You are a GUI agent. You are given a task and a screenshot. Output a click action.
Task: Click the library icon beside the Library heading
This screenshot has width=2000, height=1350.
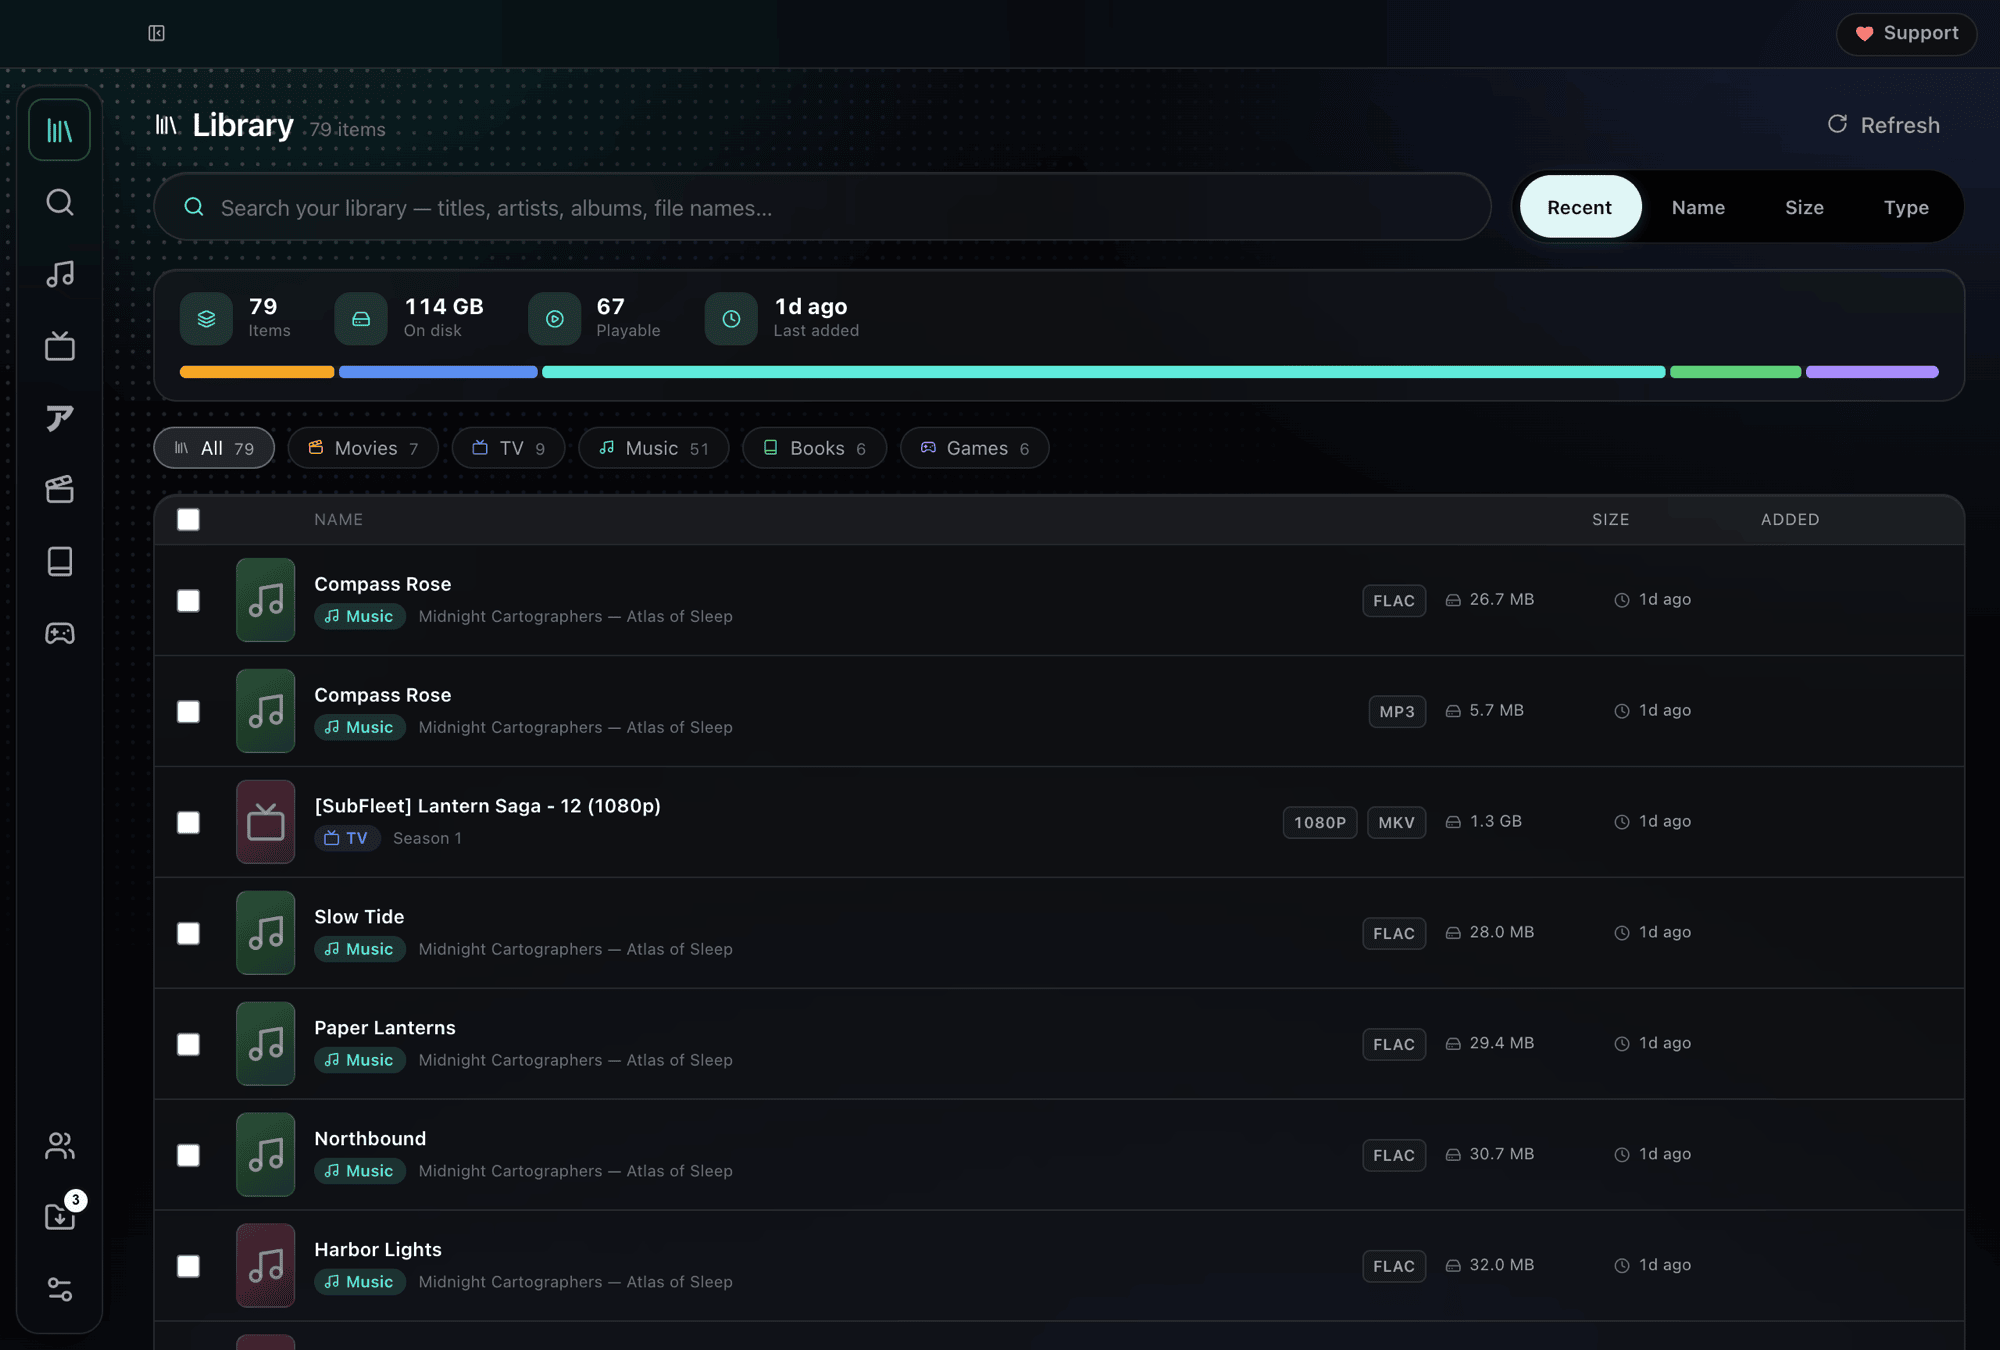pyautogui.click(x=167, y=125)
